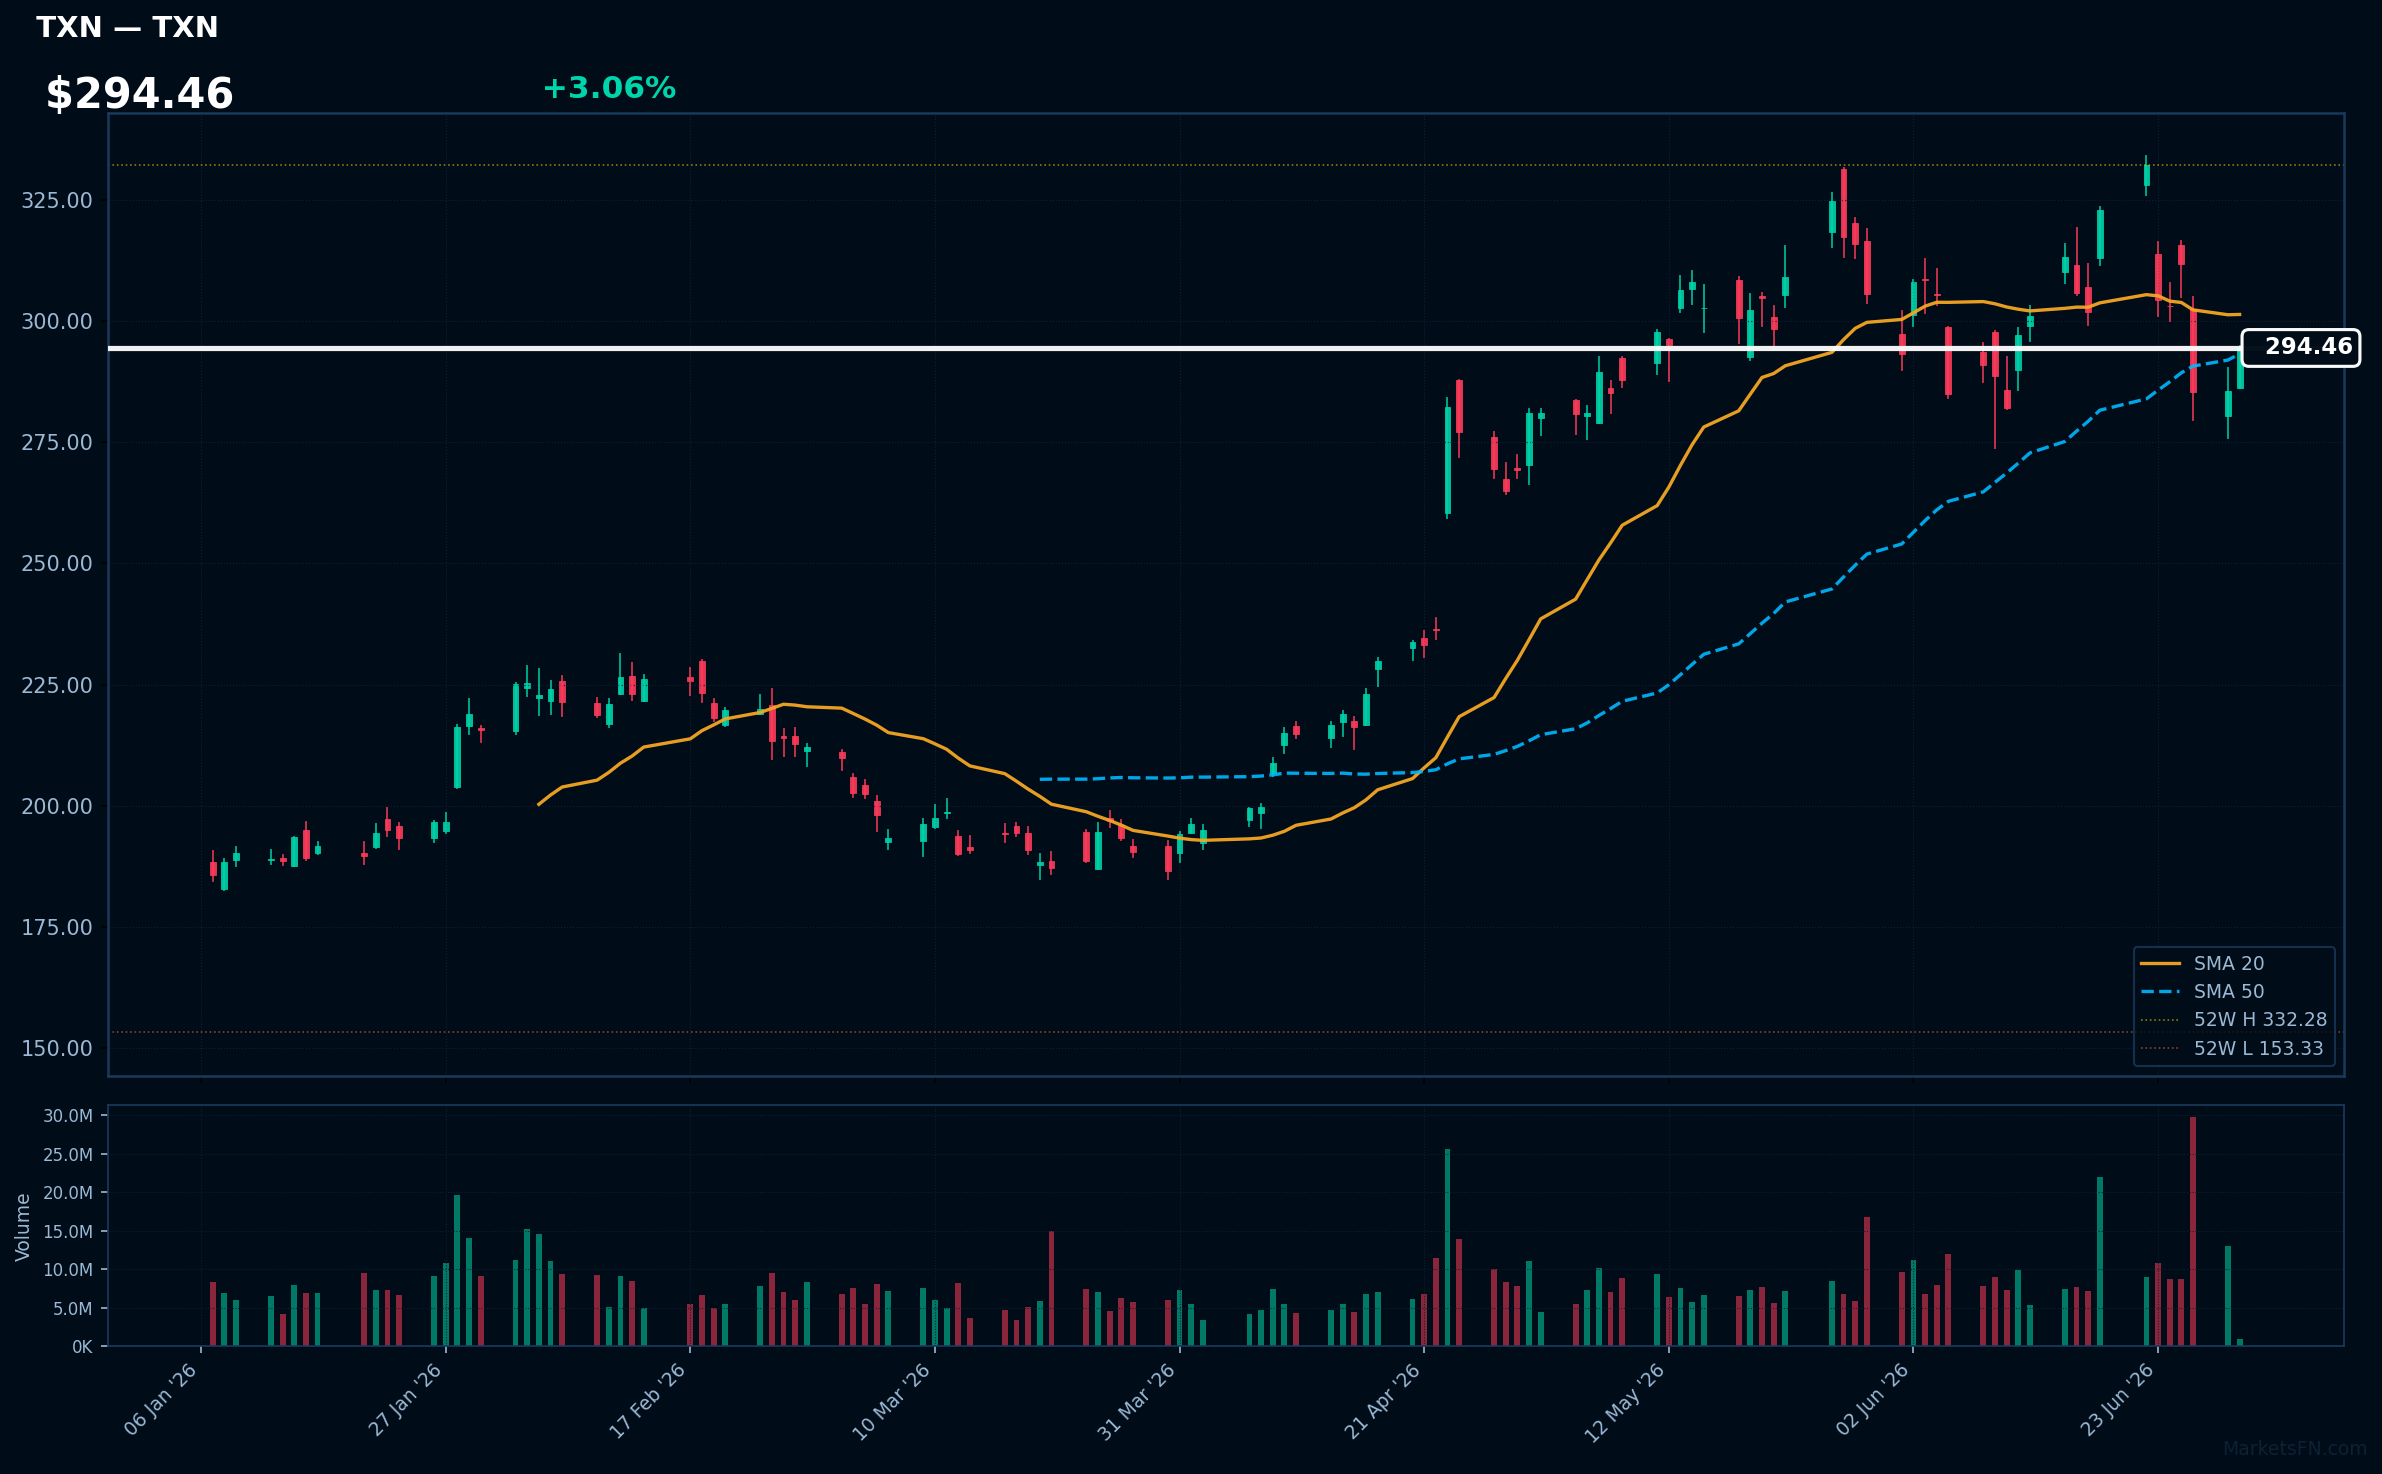Click the 200.00 price axis label
This screenshot has height=1474, width=2382.
click(x=57, y=806)
